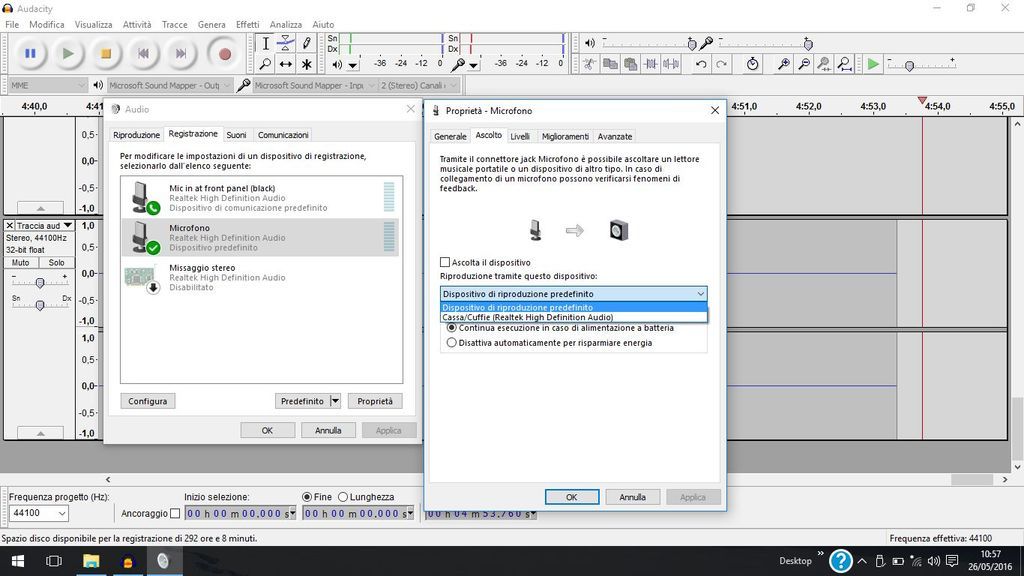Click the Undo arrow icon
The image size is (1024, 576).
(701, 64)
